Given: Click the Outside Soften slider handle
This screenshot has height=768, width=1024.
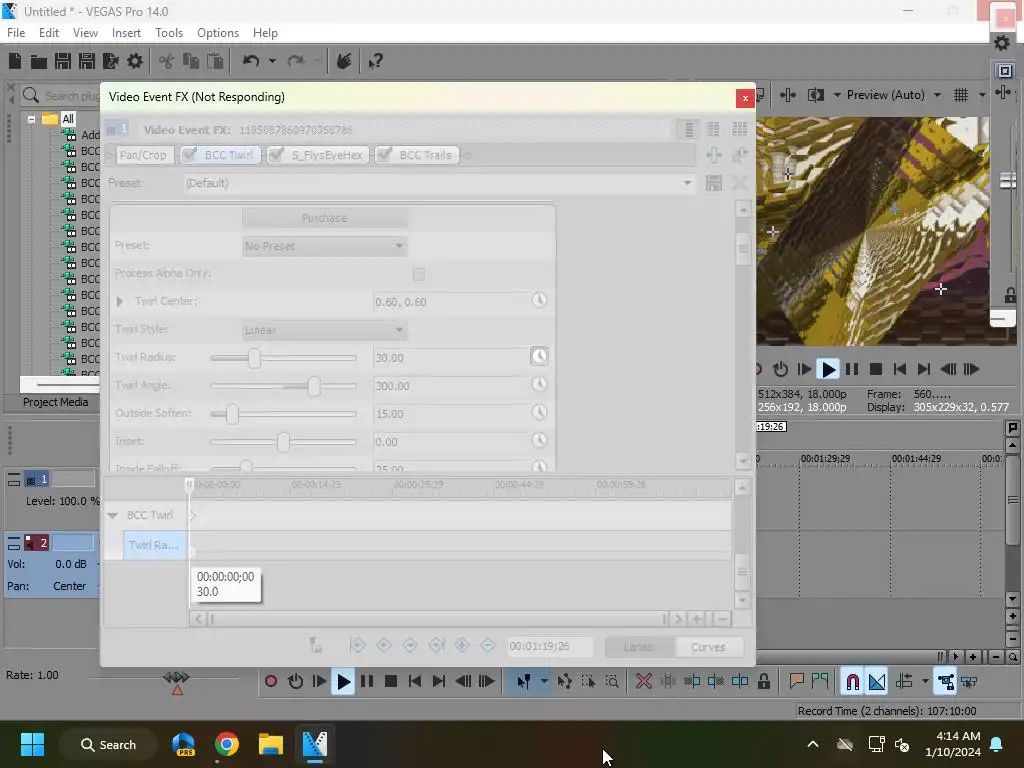Looking at the screenshot, I should (232, 414).
